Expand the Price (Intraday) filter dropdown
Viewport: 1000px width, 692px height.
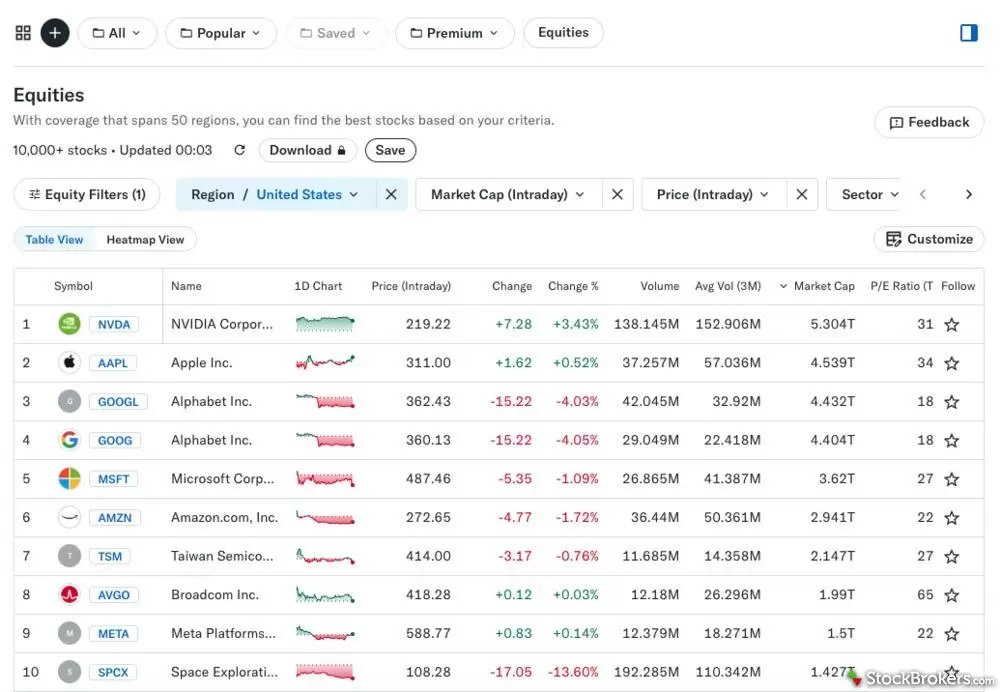(713, 195)
